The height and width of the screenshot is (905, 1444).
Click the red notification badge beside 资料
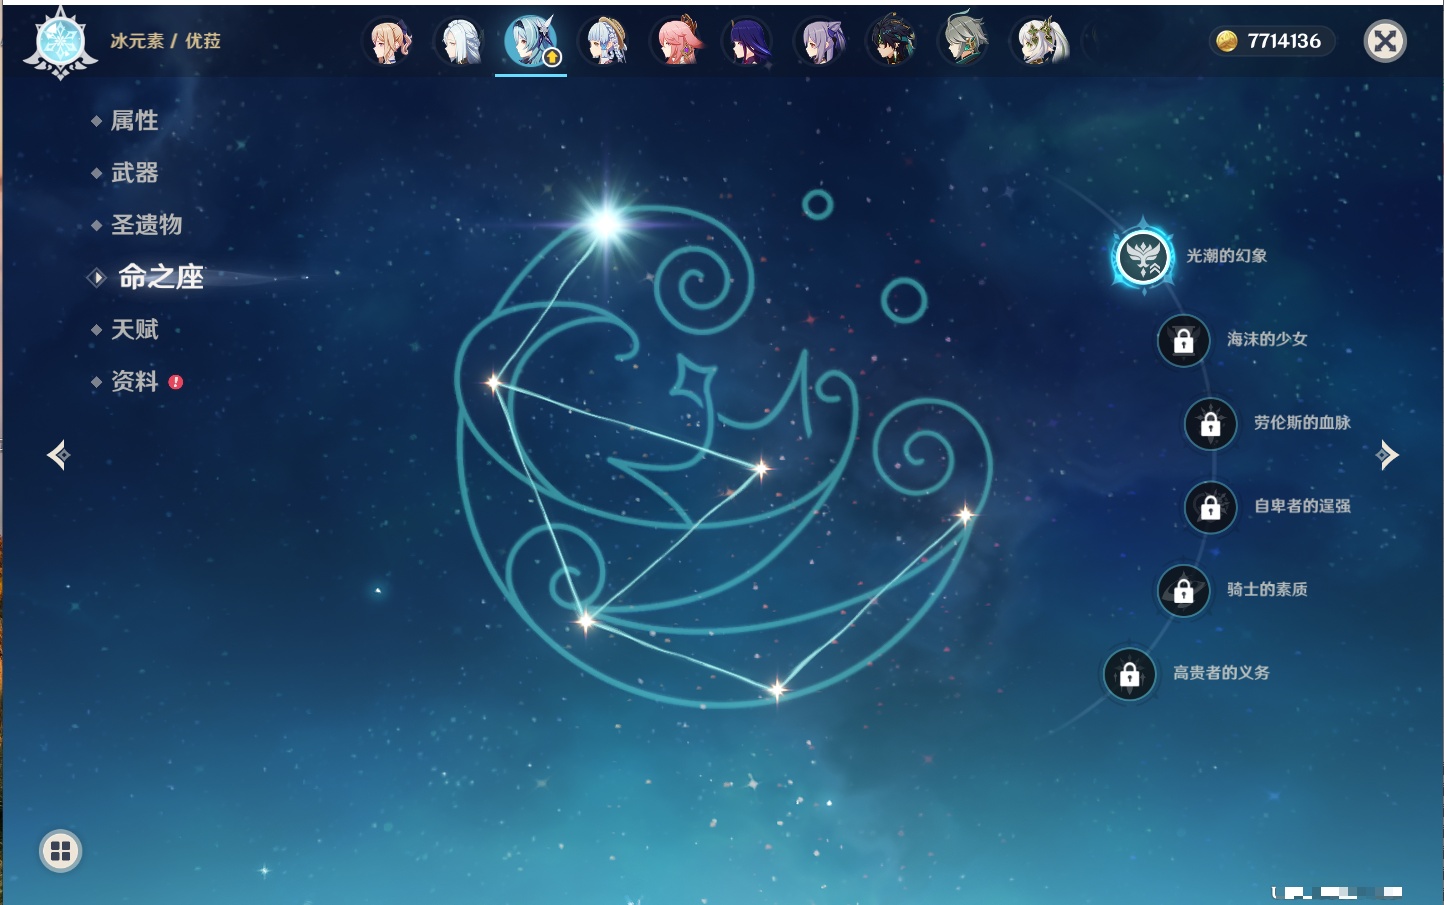click(176, 382)
